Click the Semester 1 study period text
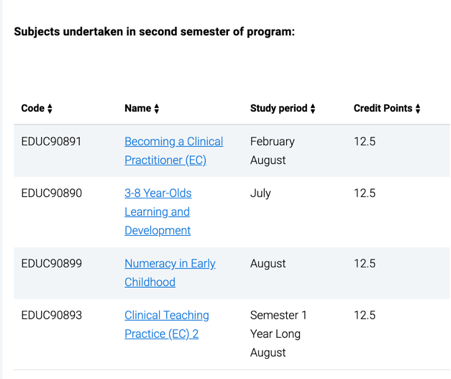 click(278, 315)
